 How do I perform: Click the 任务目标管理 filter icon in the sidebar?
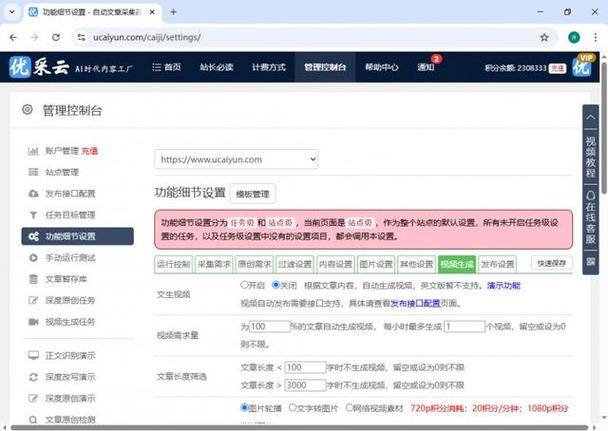point(33,215)
